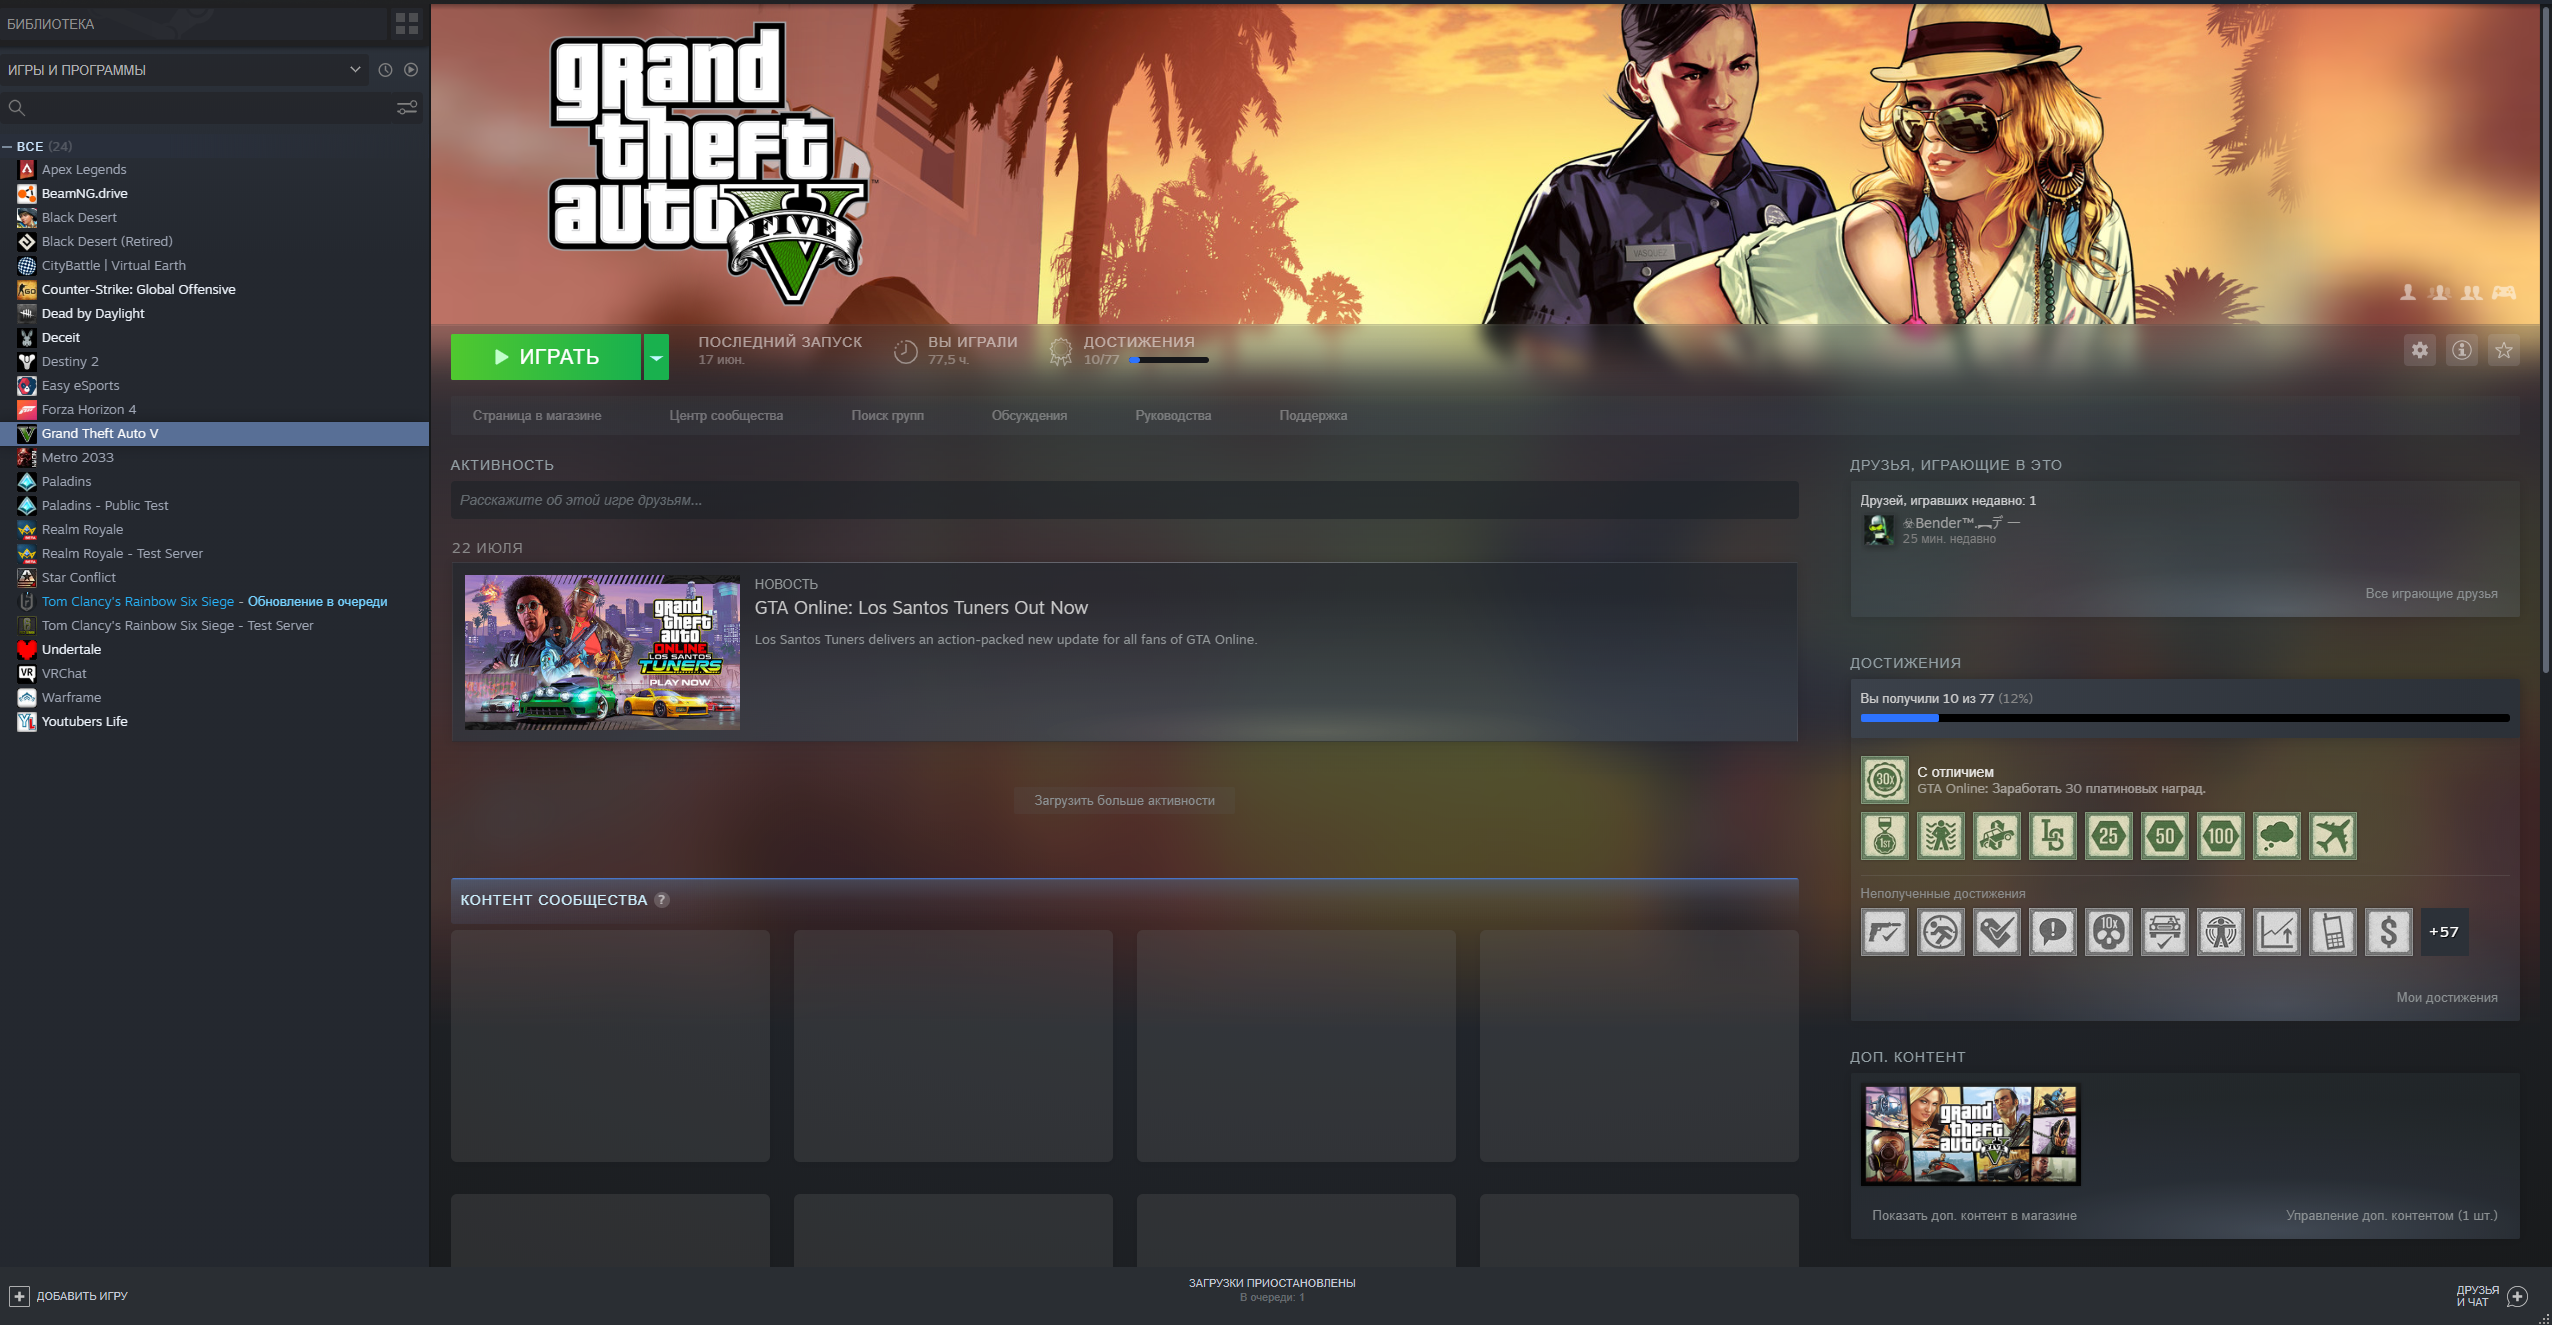Open Мои достижения link
This screenshot has height=1325, width=2552.
coord(2447,997)
